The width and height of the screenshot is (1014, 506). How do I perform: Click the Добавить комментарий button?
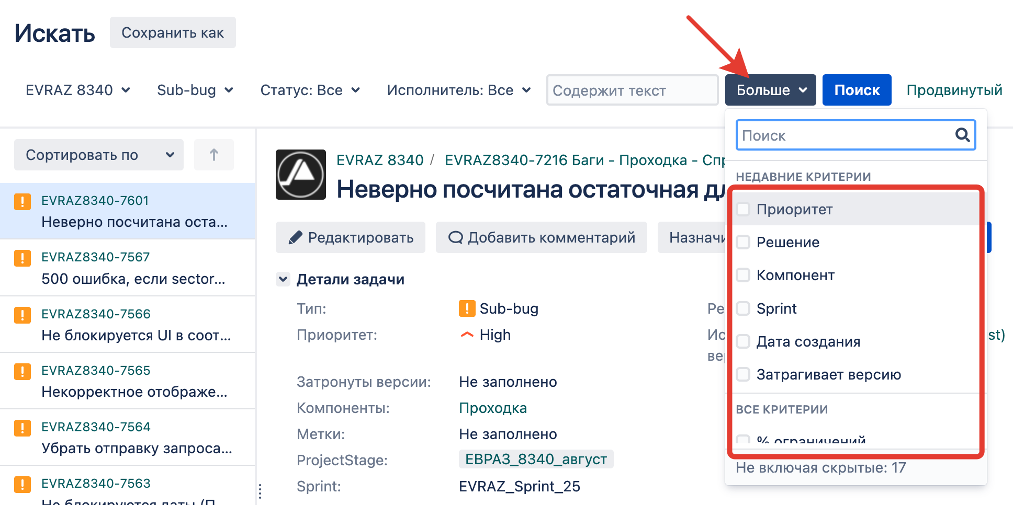pos(542,237)
